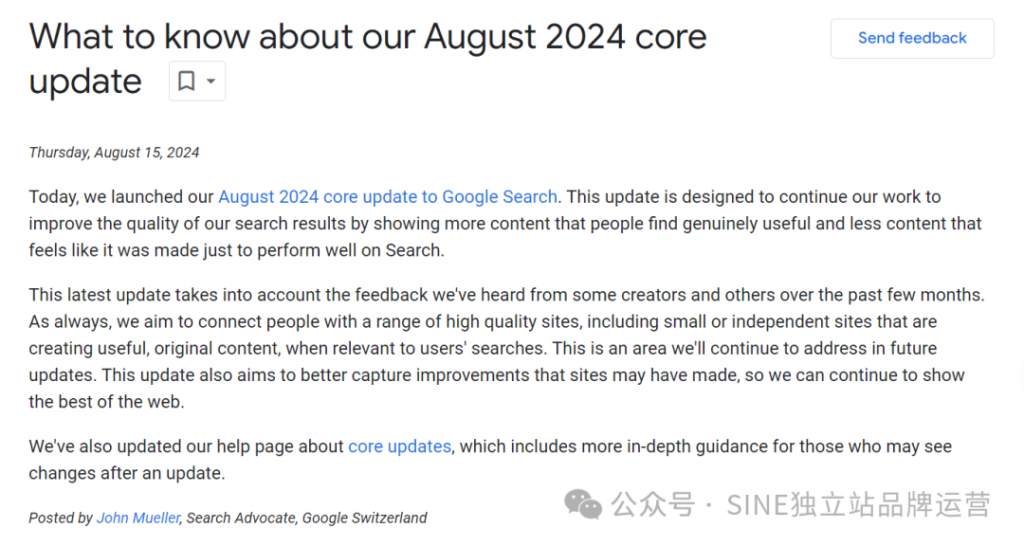Expand the bookmark dropdown arrow

[211, 82]
